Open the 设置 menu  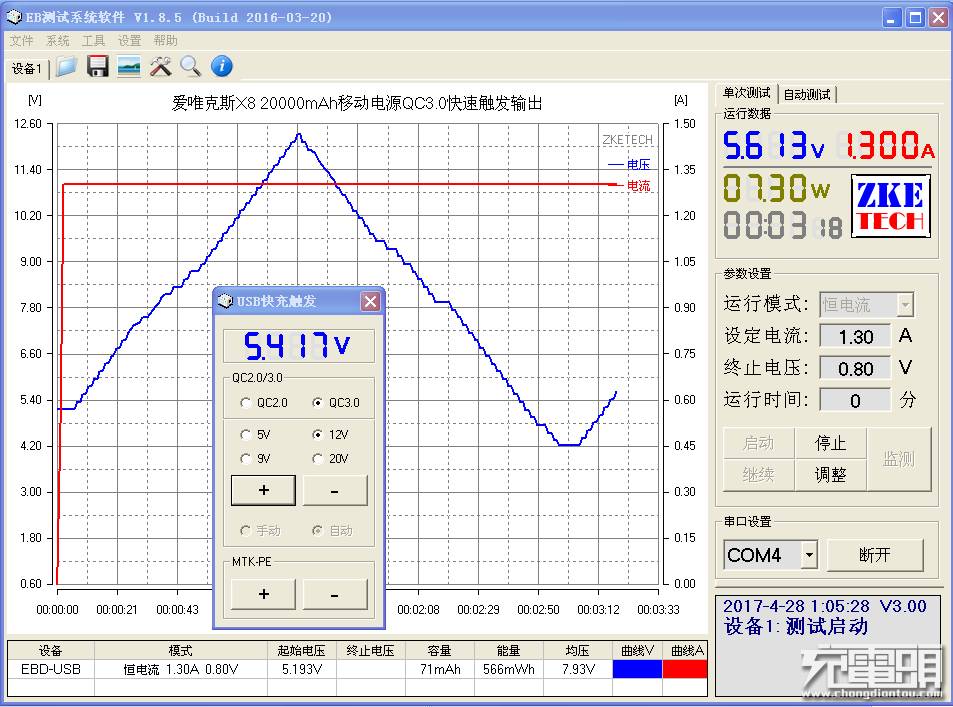click(129, 41)
